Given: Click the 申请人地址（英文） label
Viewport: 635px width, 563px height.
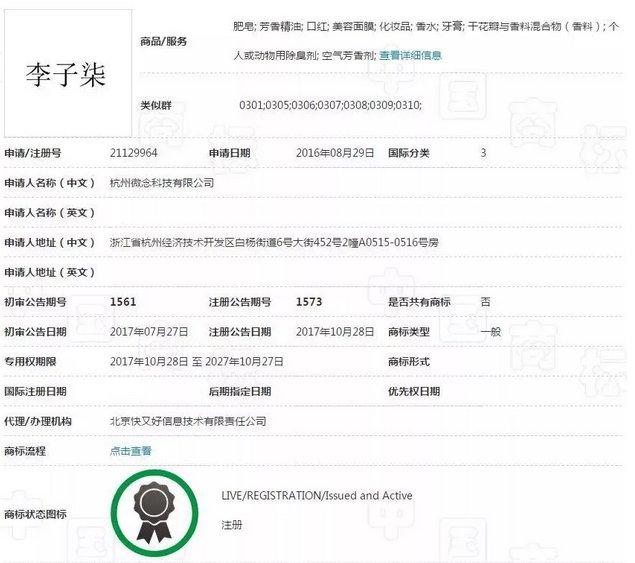Looking at the screenshot, I should click(49, 272).
